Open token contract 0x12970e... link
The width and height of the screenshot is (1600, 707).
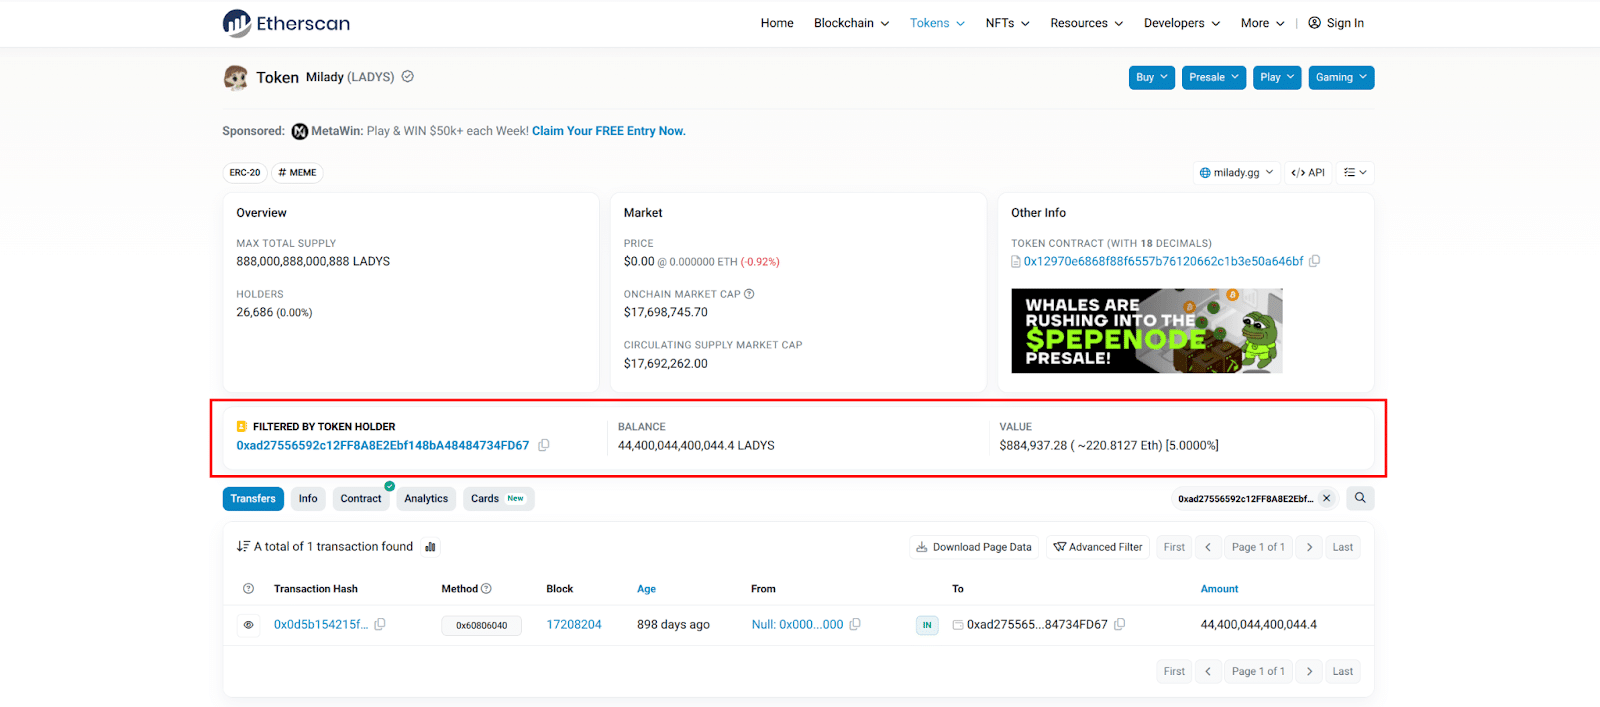pyautogui.click(x=1163, y=261)
